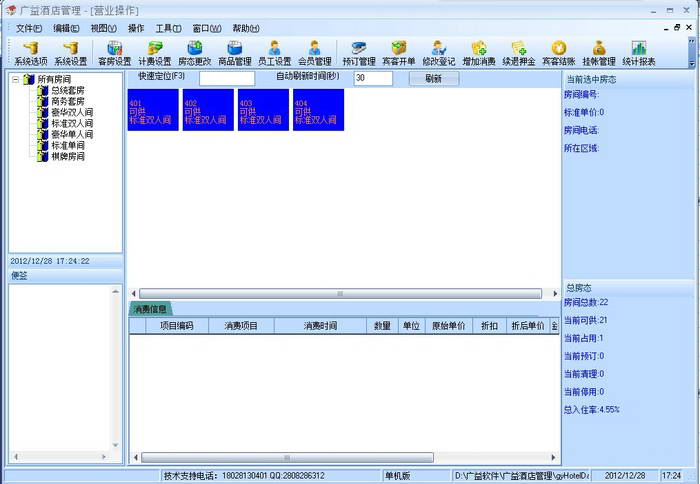
Task: Click 宾客开单 guest check-in icon
Action: [x=399, y=54]
